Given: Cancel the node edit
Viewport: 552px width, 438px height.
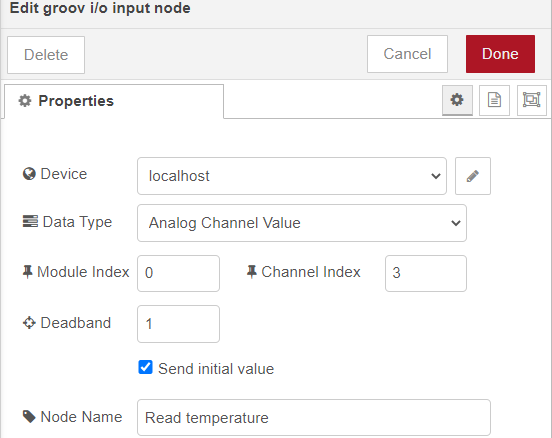Looking at the screenshot, I should pyautogui.click(x=407, y=54).
